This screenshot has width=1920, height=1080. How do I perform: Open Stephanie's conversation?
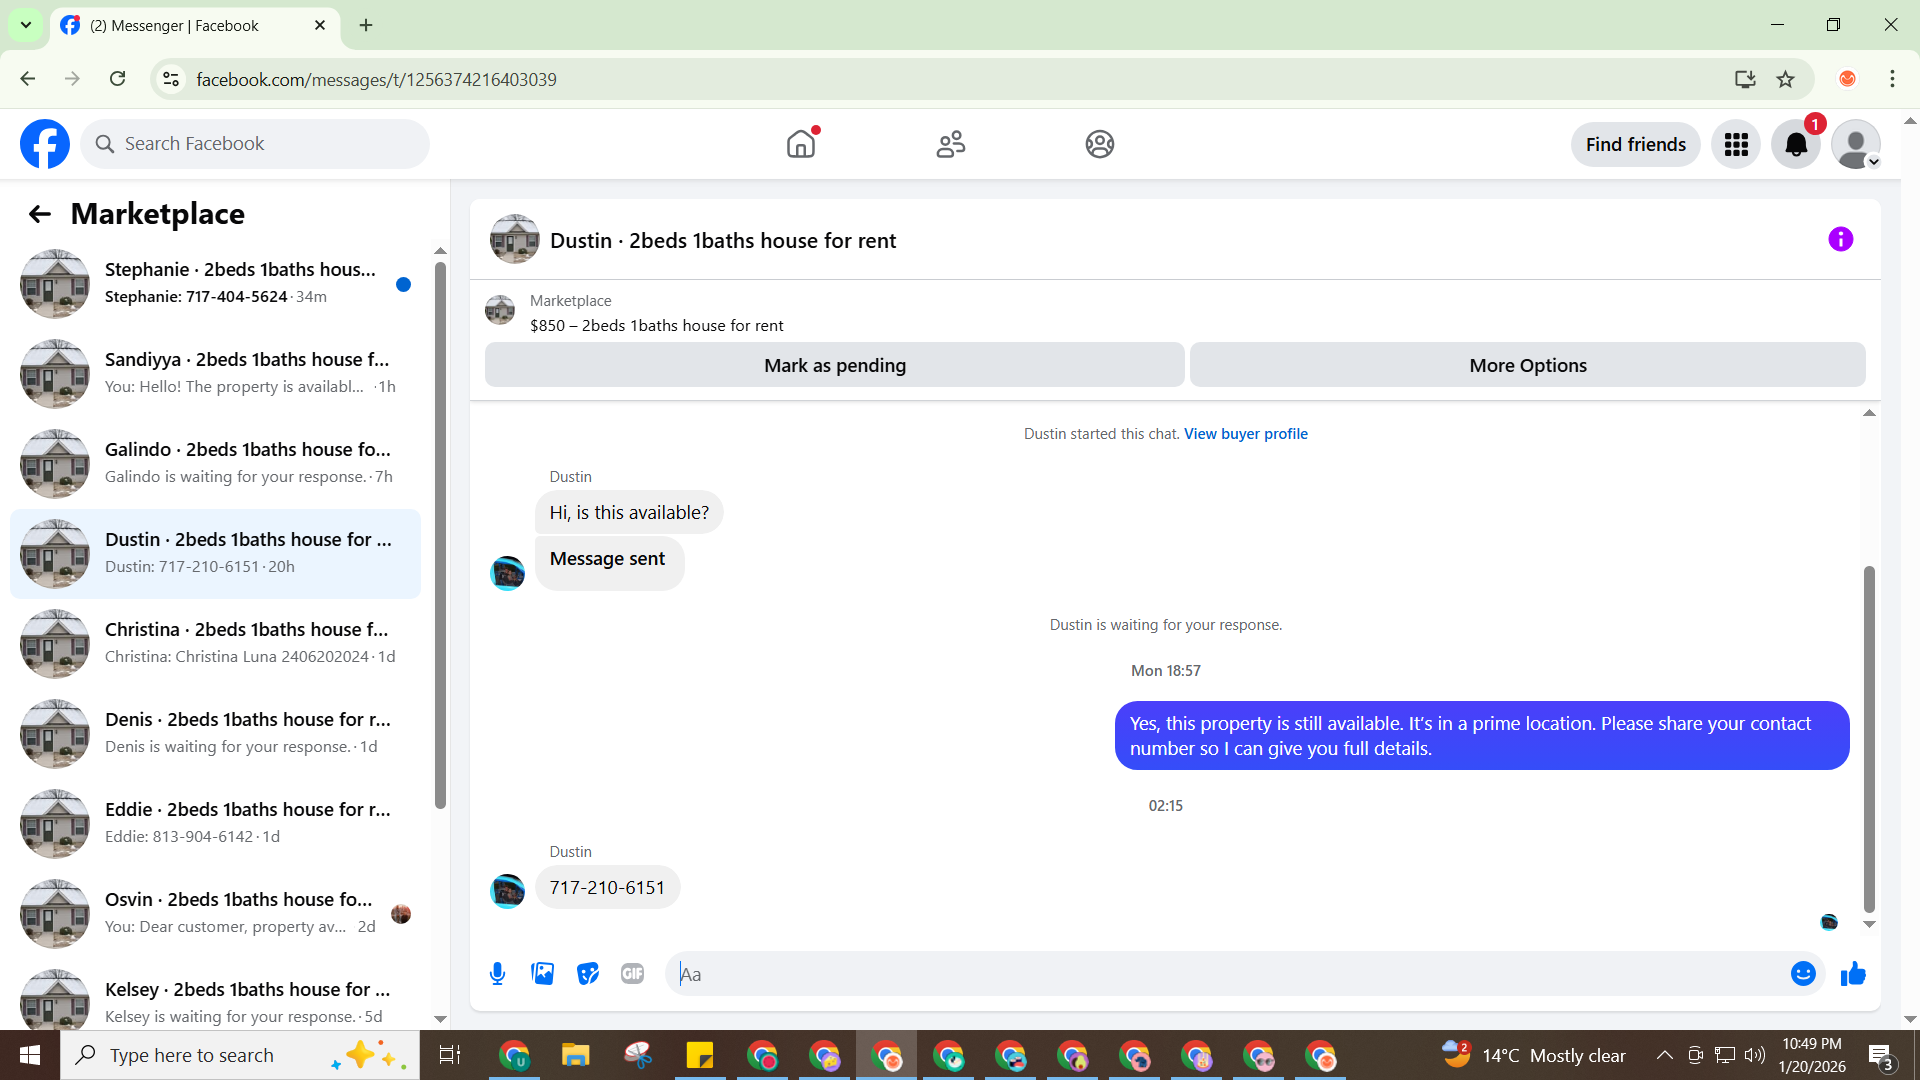215,284
